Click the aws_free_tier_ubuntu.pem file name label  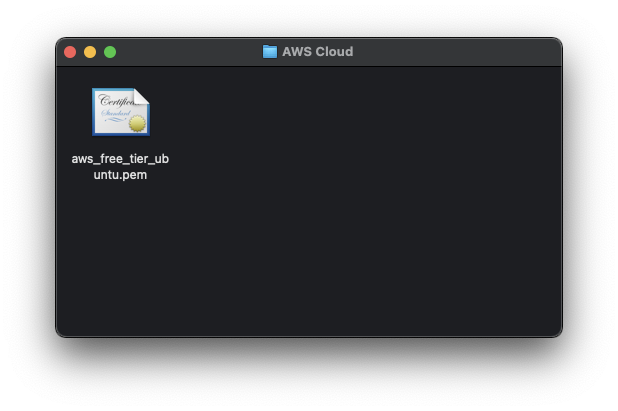pos(120,167)
